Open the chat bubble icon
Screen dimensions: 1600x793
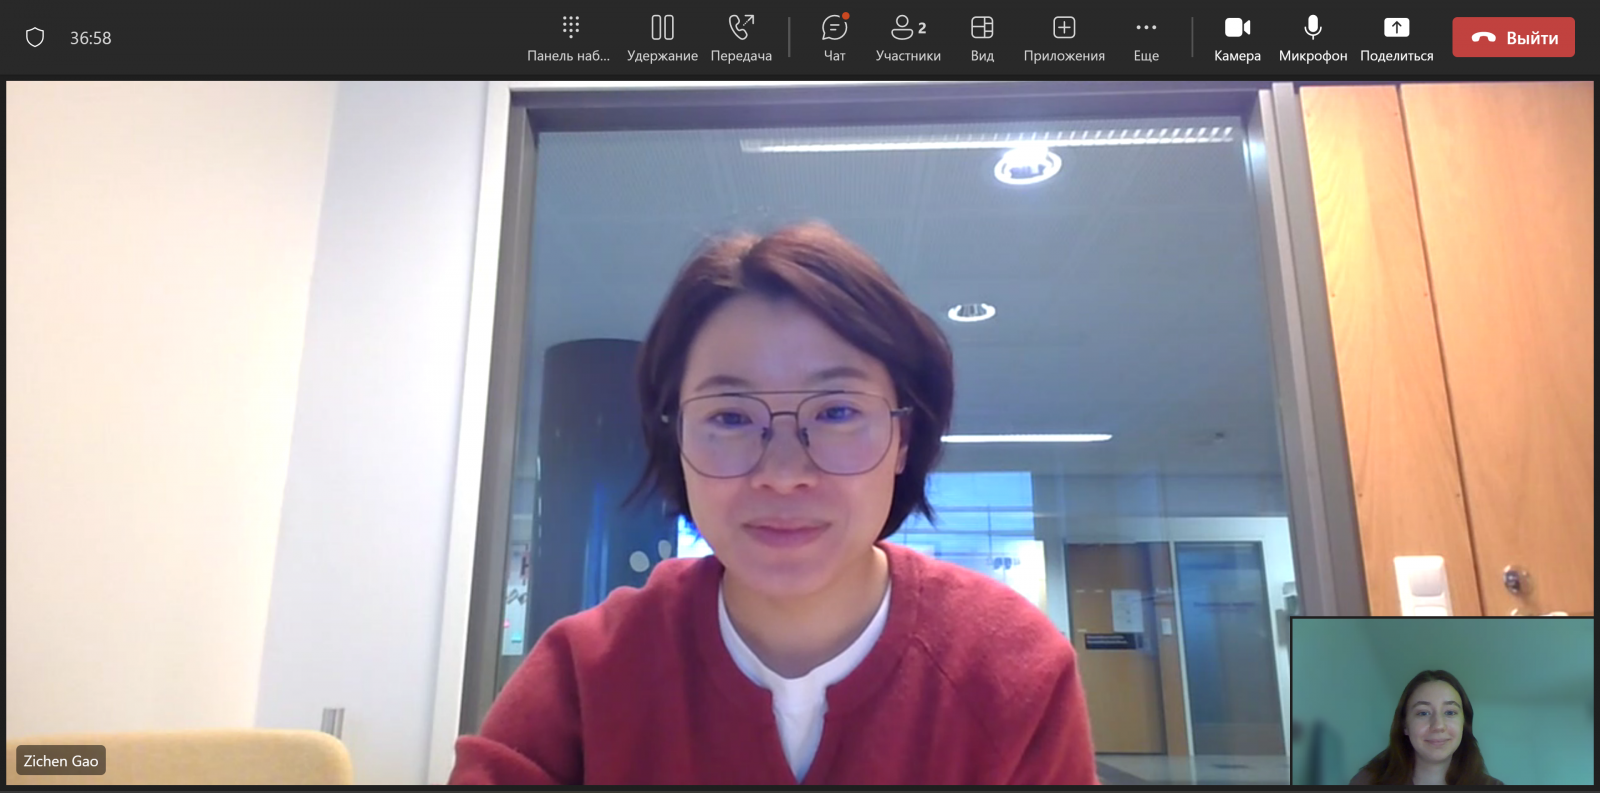click(834, 27)
